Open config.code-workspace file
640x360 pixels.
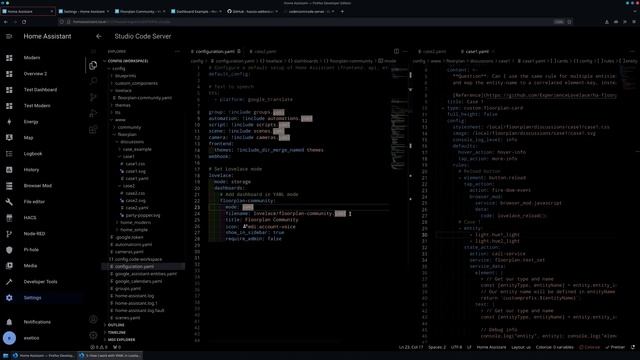tap(138, 260)
